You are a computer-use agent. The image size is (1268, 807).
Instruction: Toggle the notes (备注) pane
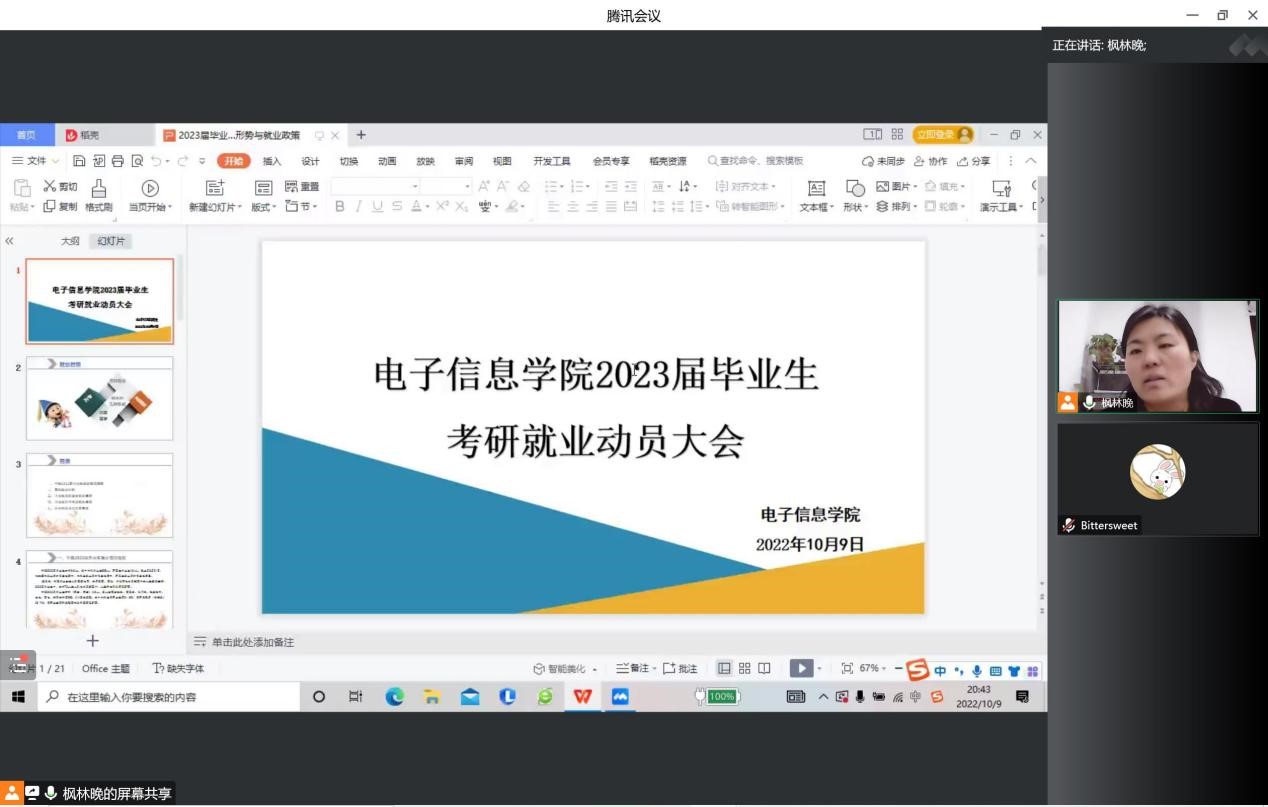click(x=633, y=668)
